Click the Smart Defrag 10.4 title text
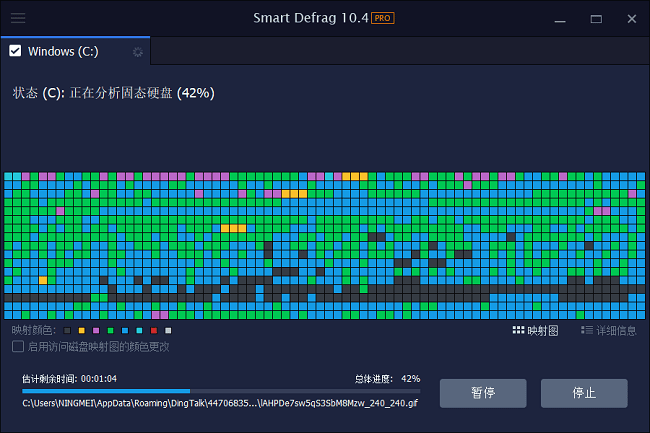 (310, 18)
